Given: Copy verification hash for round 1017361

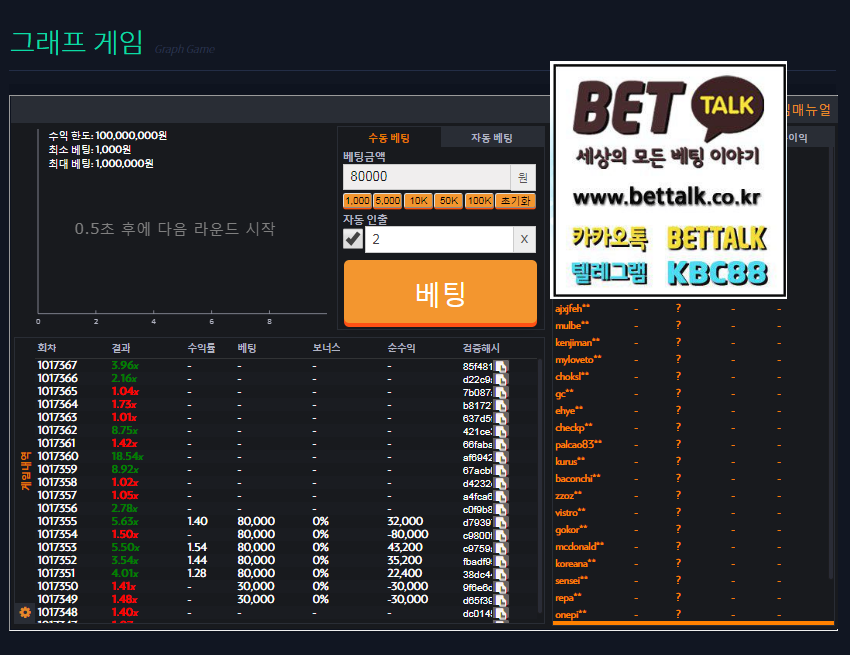Looking at the screenshot, I should [501, 445].
